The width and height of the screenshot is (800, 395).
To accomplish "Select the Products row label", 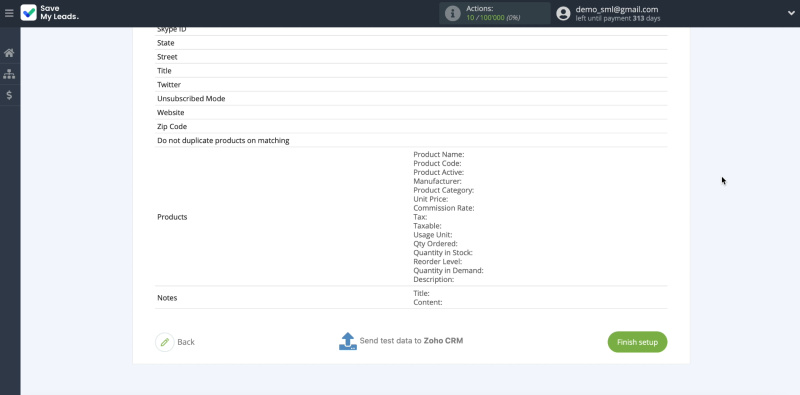I will pyautogui.click(x=172, y=217).
